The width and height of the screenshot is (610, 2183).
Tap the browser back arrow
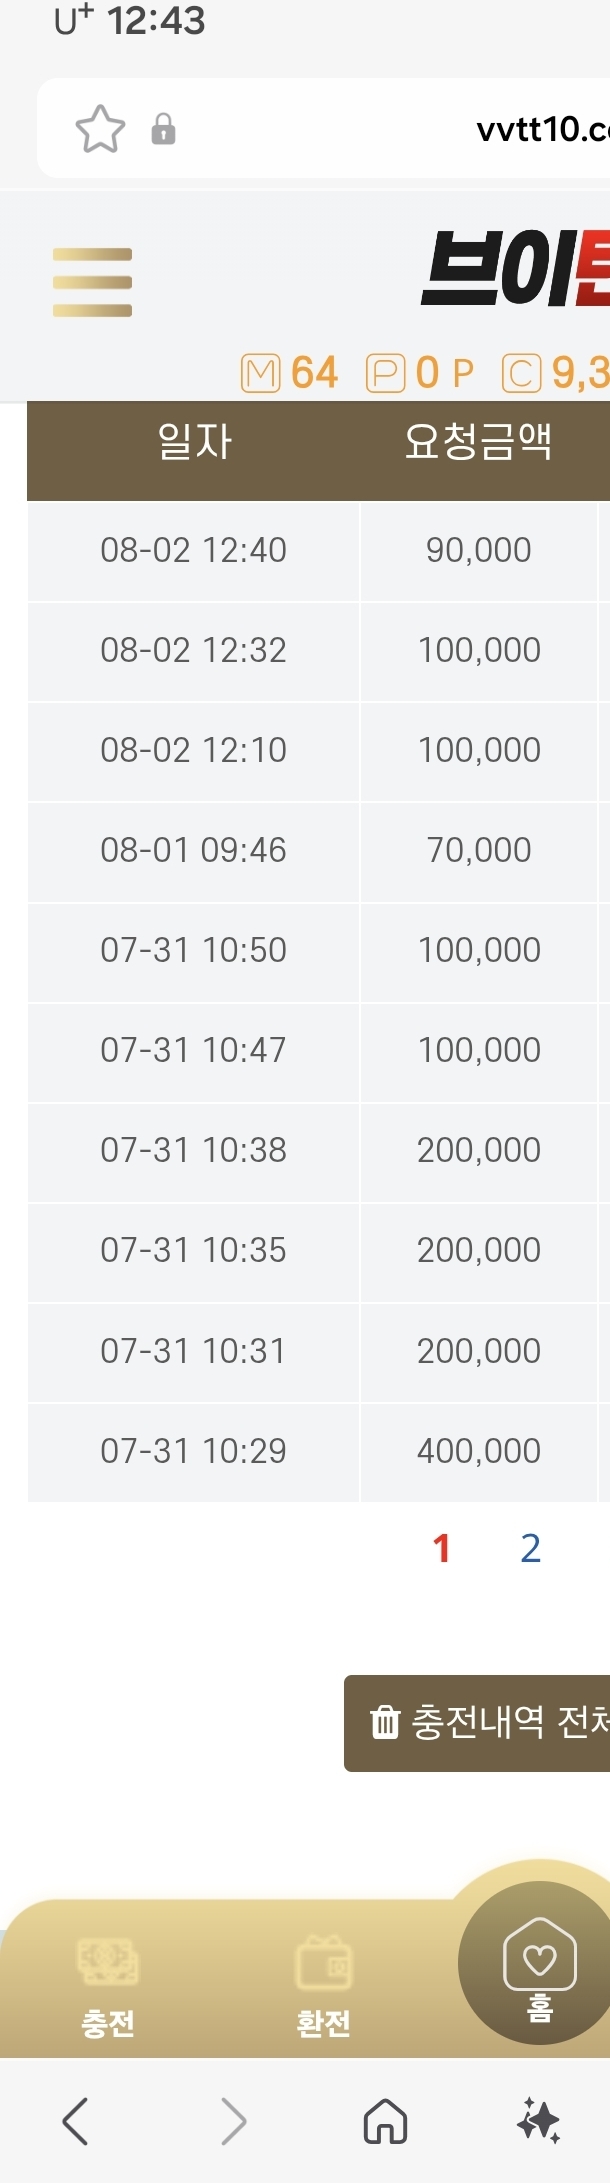(x=75, y=2120)
